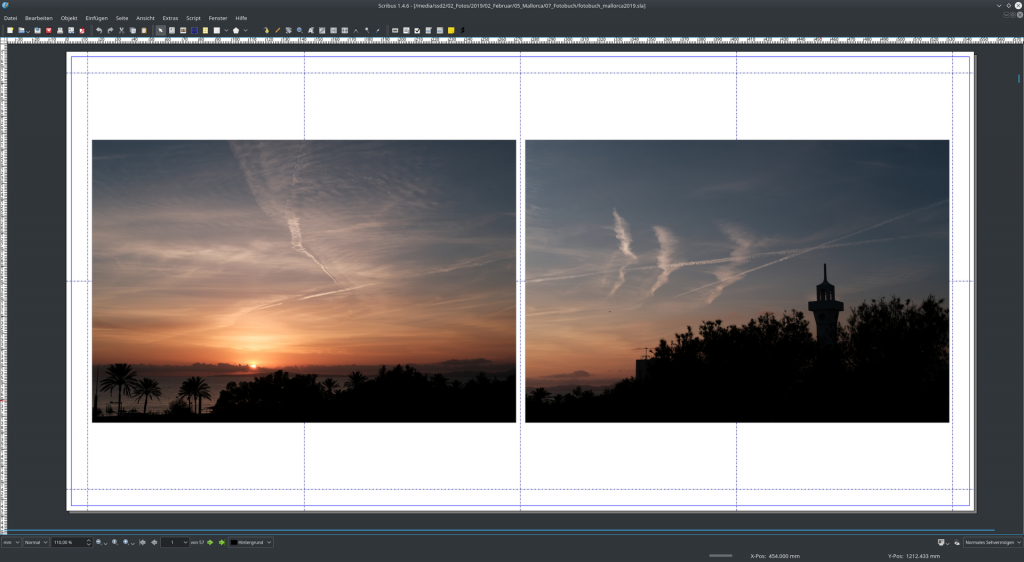1024x562 pixels.
Task: Click the Print icon in toolbar
Action: [59, 30]
